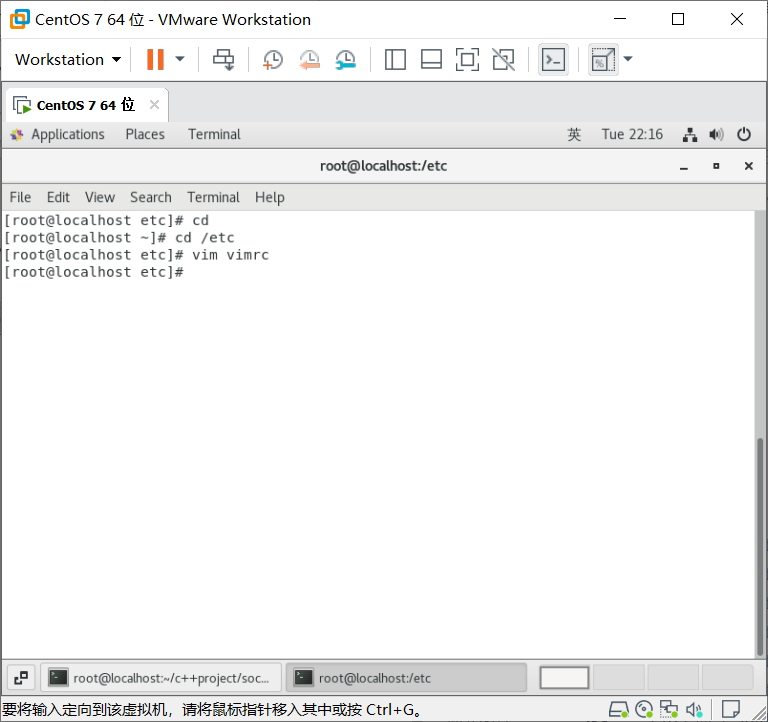Click the stretch guest display icon
This screenshot has width=768, height=722.
pyautogui.click(x=603, y=60)
